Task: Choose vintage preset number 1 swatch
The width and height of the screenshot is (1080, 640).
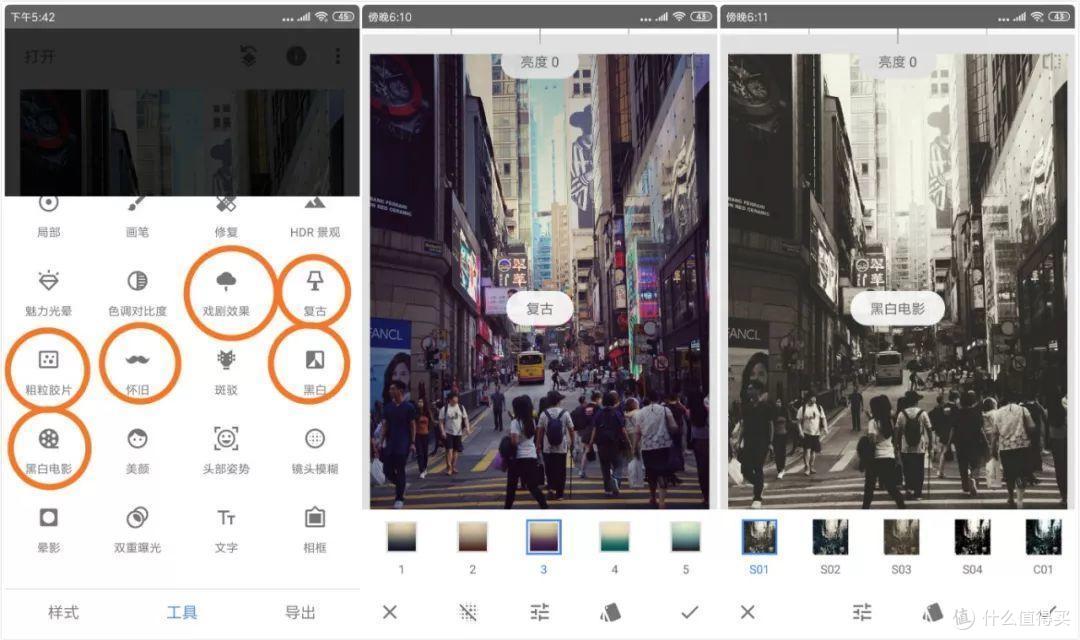Action: [401, 538]
